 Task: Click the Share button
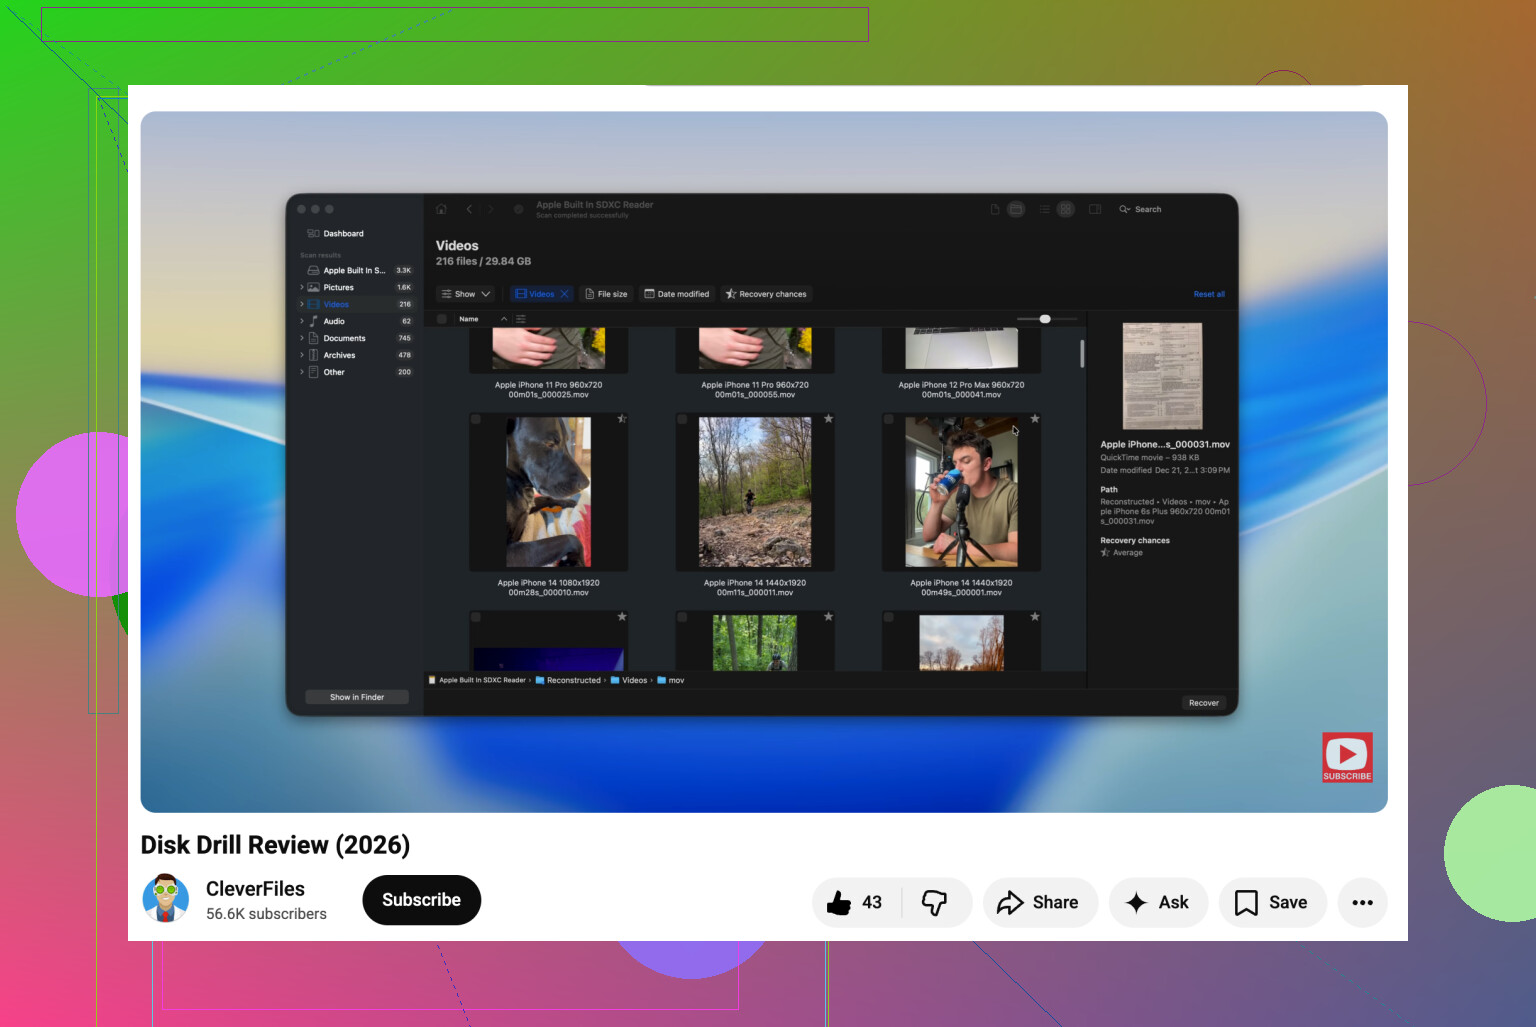coord(1040,902)
